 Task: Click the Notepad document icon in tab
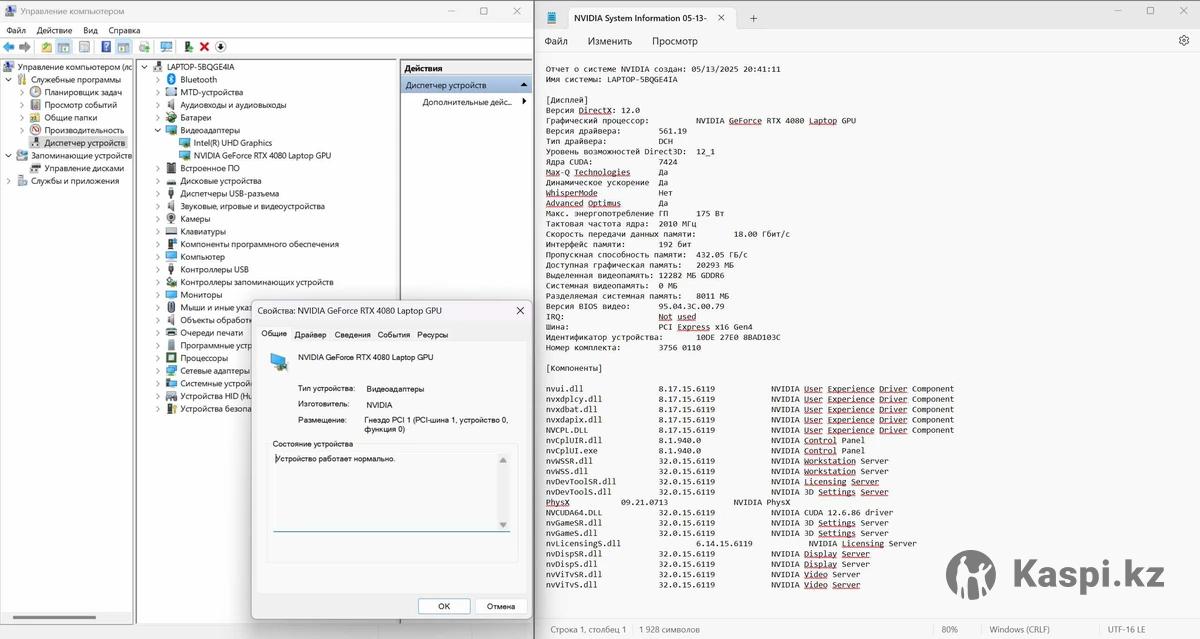552,18
